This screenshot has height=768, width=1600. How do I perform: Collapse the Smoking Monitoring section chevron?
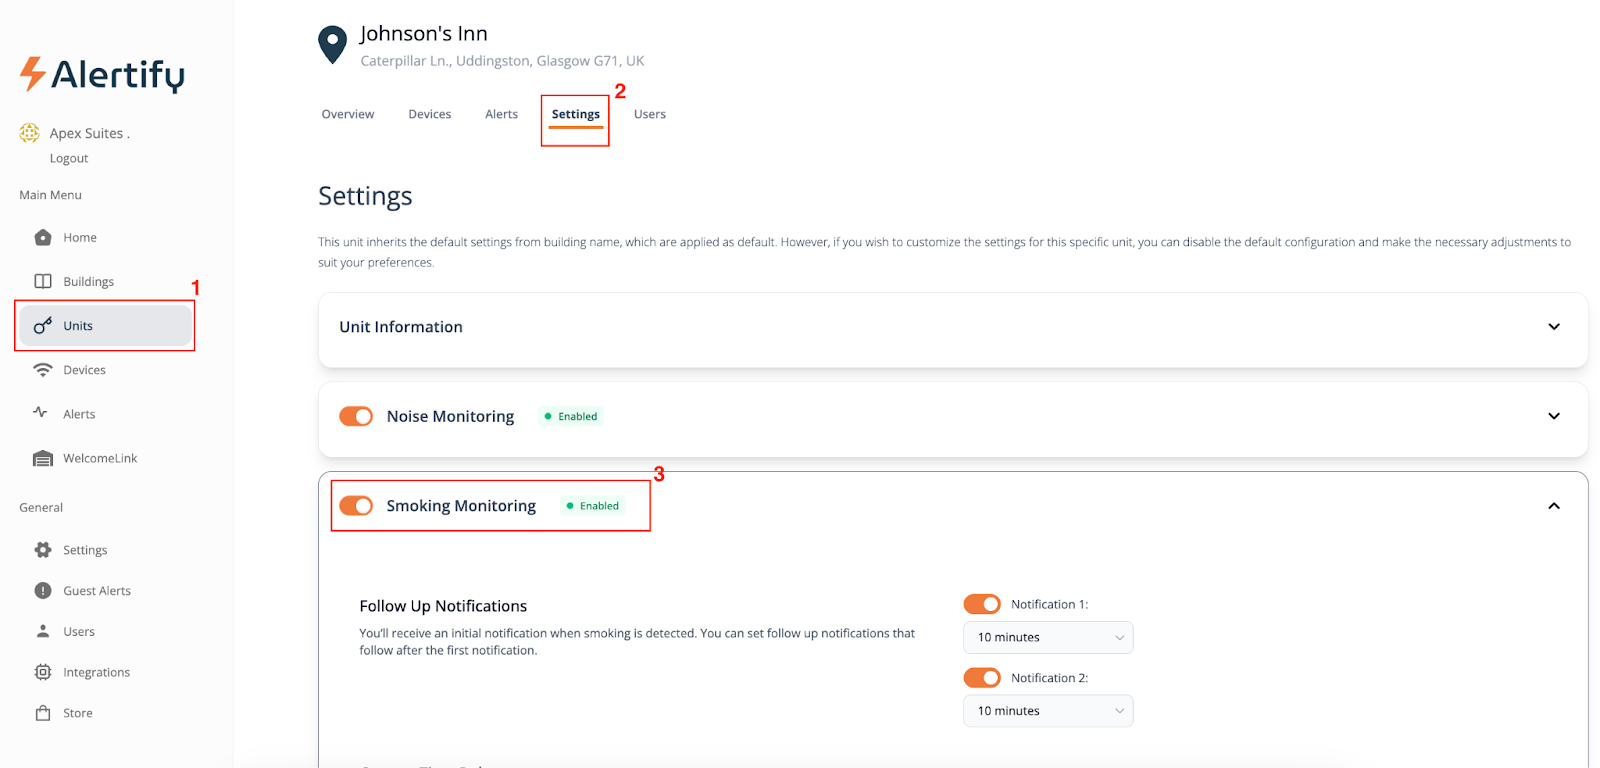point(1553,506)
